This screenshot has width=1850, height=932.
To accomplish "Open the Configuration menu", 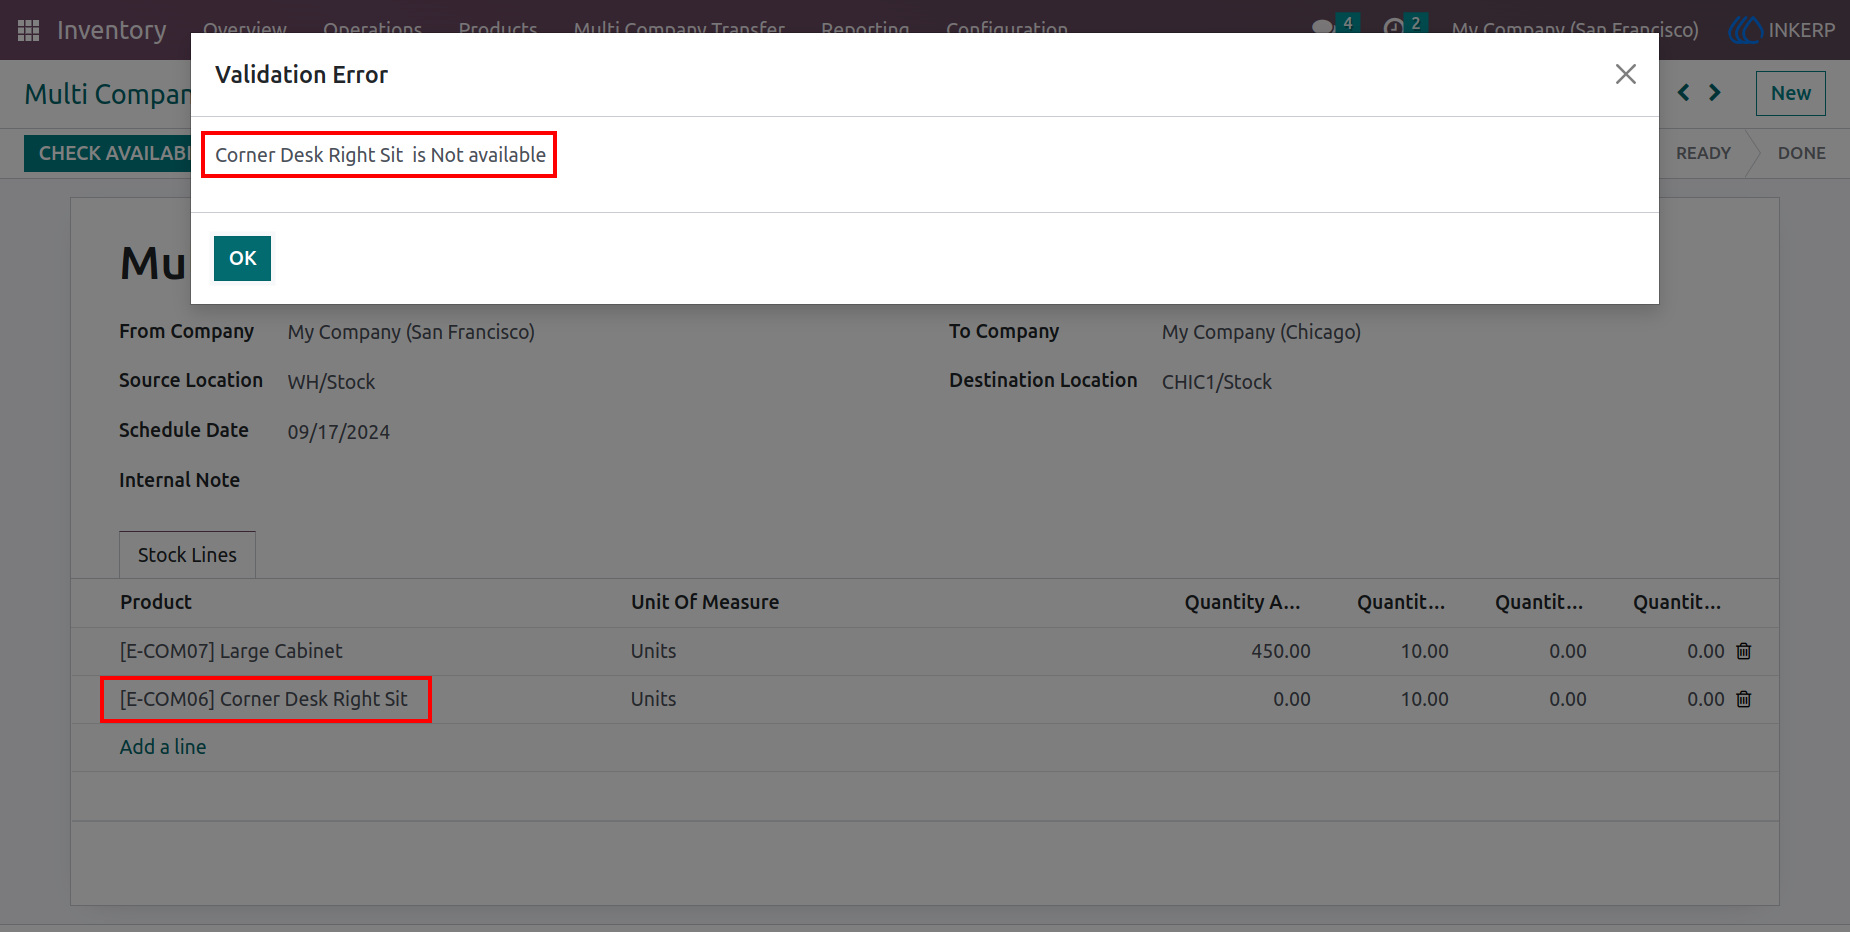I will (x=1006, y=28).
